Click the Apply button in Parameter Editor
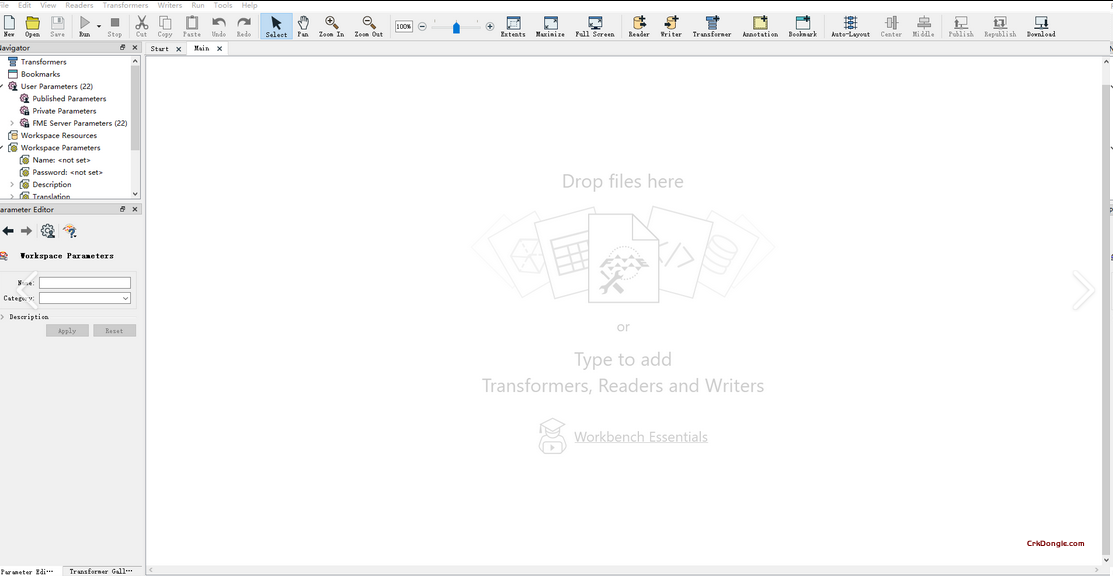 (67, 330)
